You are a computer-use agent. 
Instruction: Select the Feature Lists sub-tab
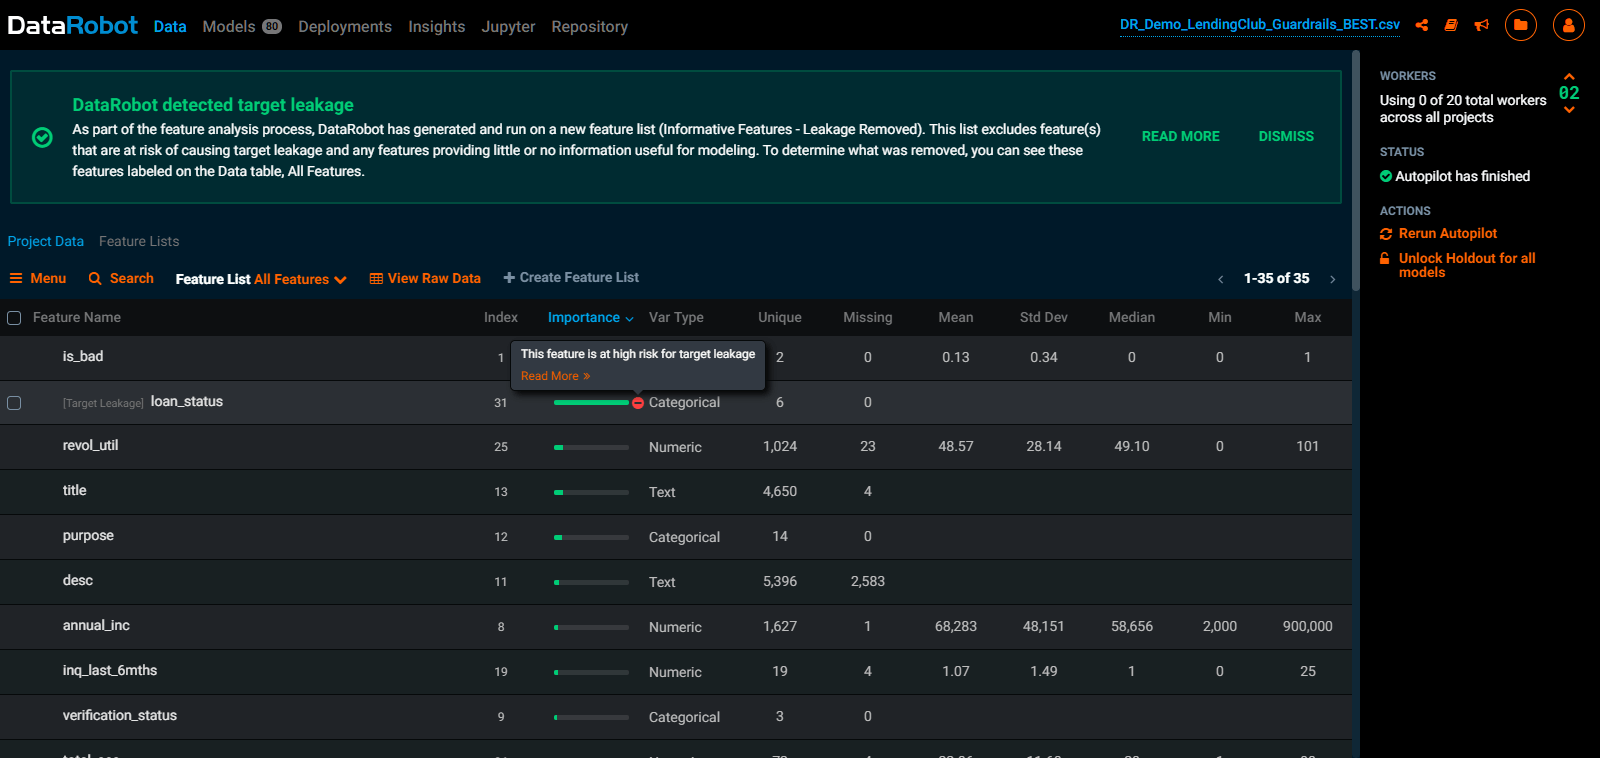coord(139,241)
